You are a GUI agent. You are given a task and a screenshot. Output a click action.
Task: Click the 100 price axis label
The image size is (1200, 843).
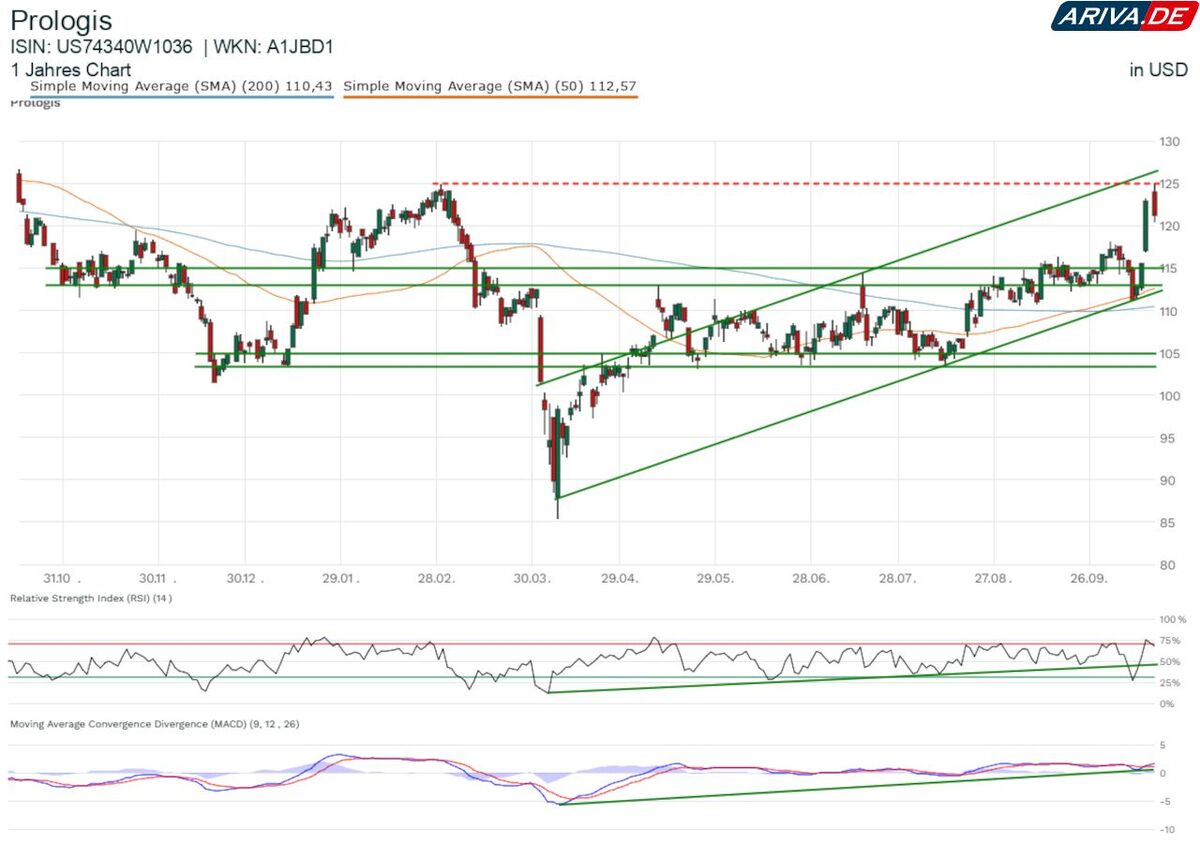click(1170, 396)
